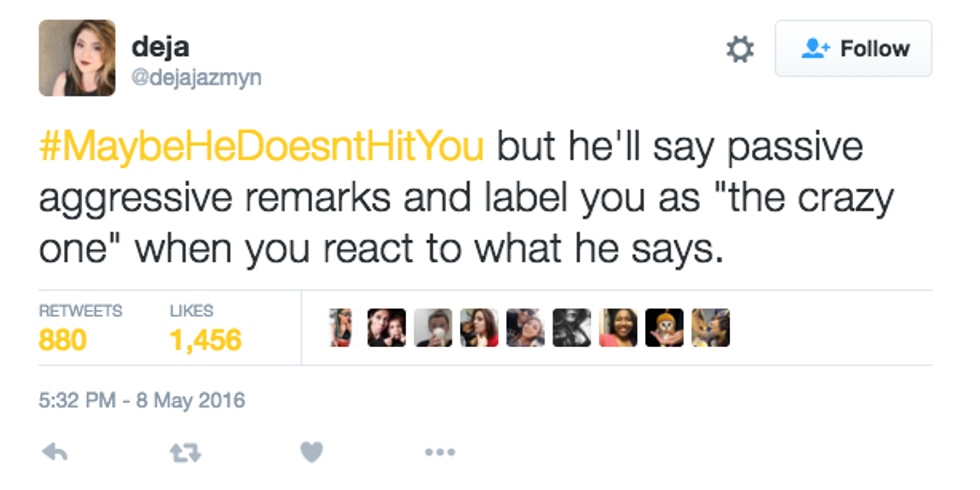Open the gear settings dropdown

tap(739, 49)
